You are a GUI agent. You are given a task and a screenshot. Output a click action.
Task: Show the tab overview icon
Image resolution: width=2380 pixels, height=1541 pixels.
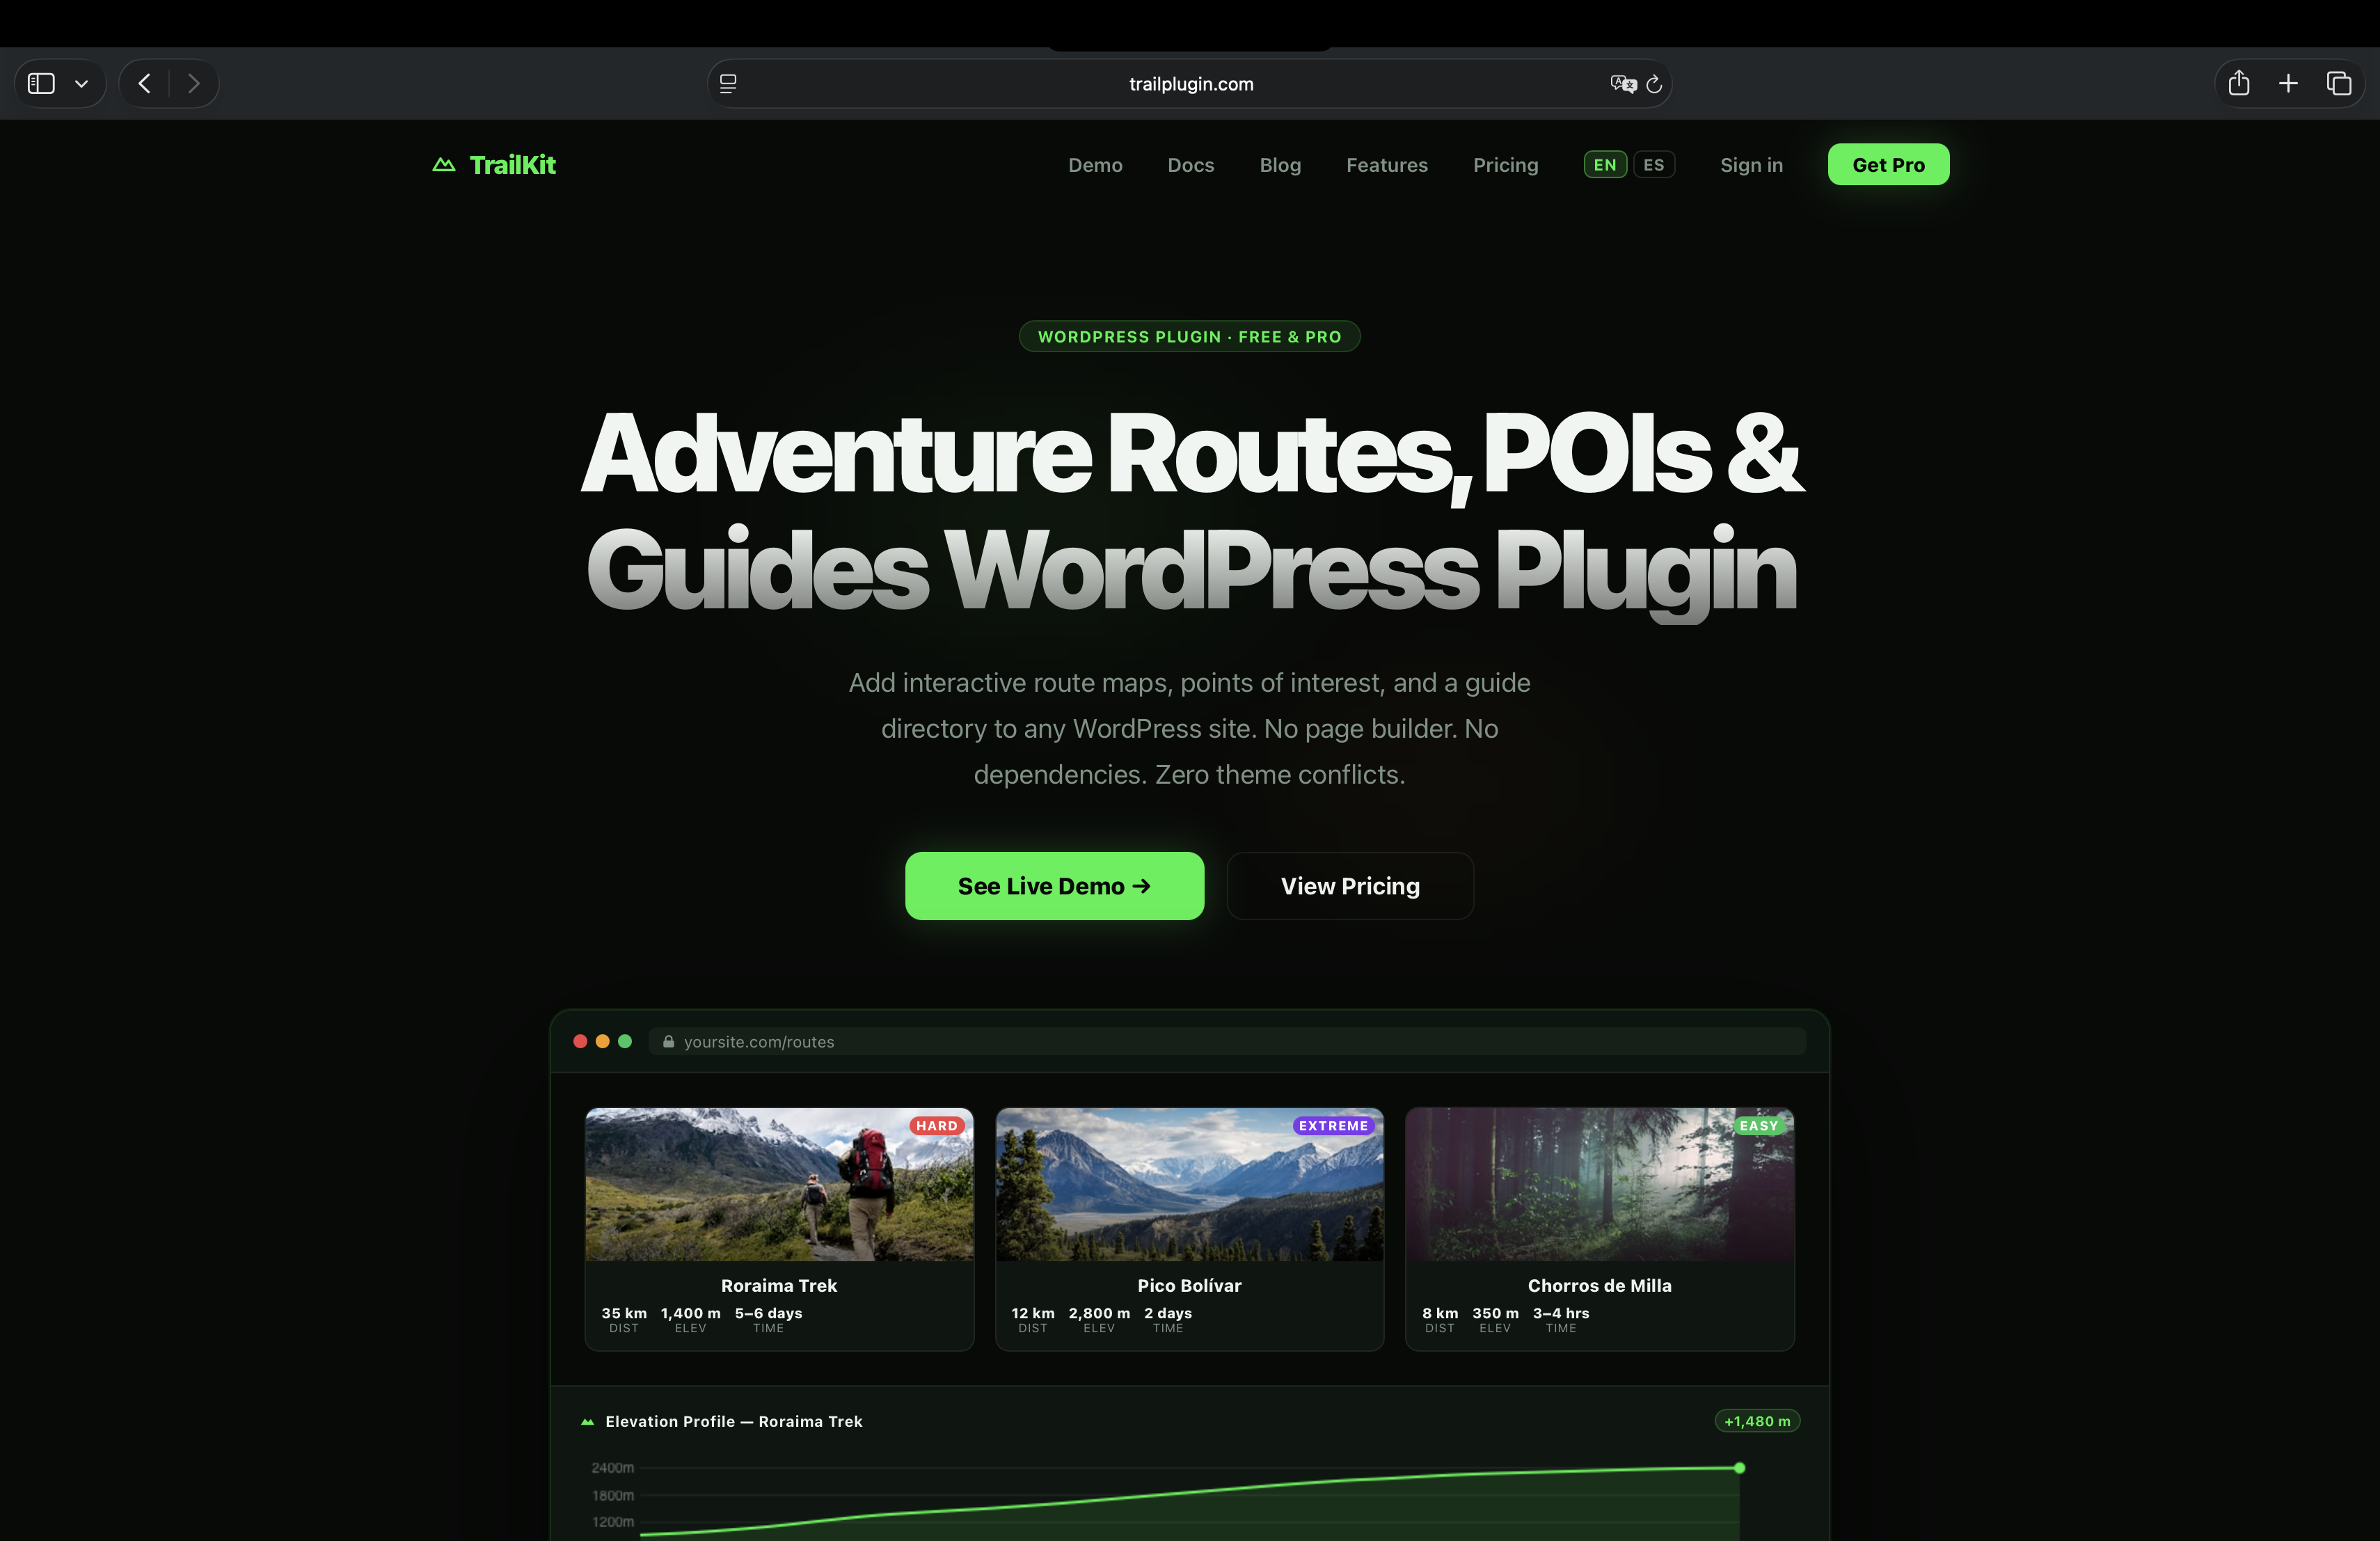[2338, 83]
